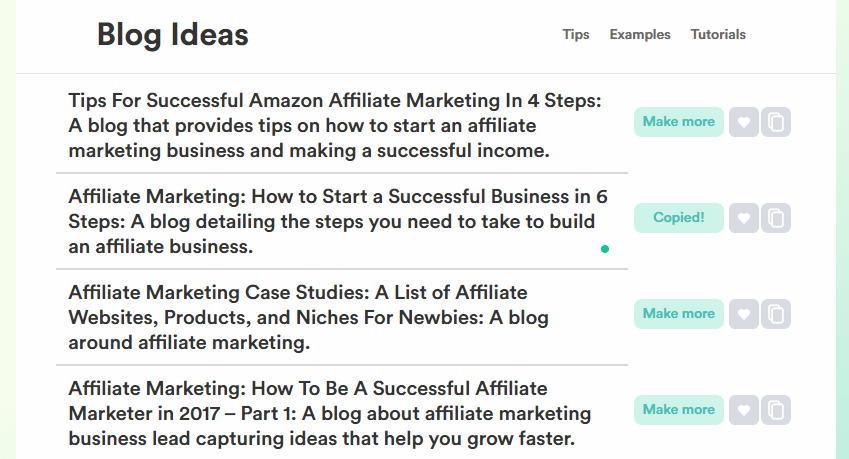This screenshot has width=849, height=459.
Task: Copy the Case Studies blog idea
Action: click(776, 314)
